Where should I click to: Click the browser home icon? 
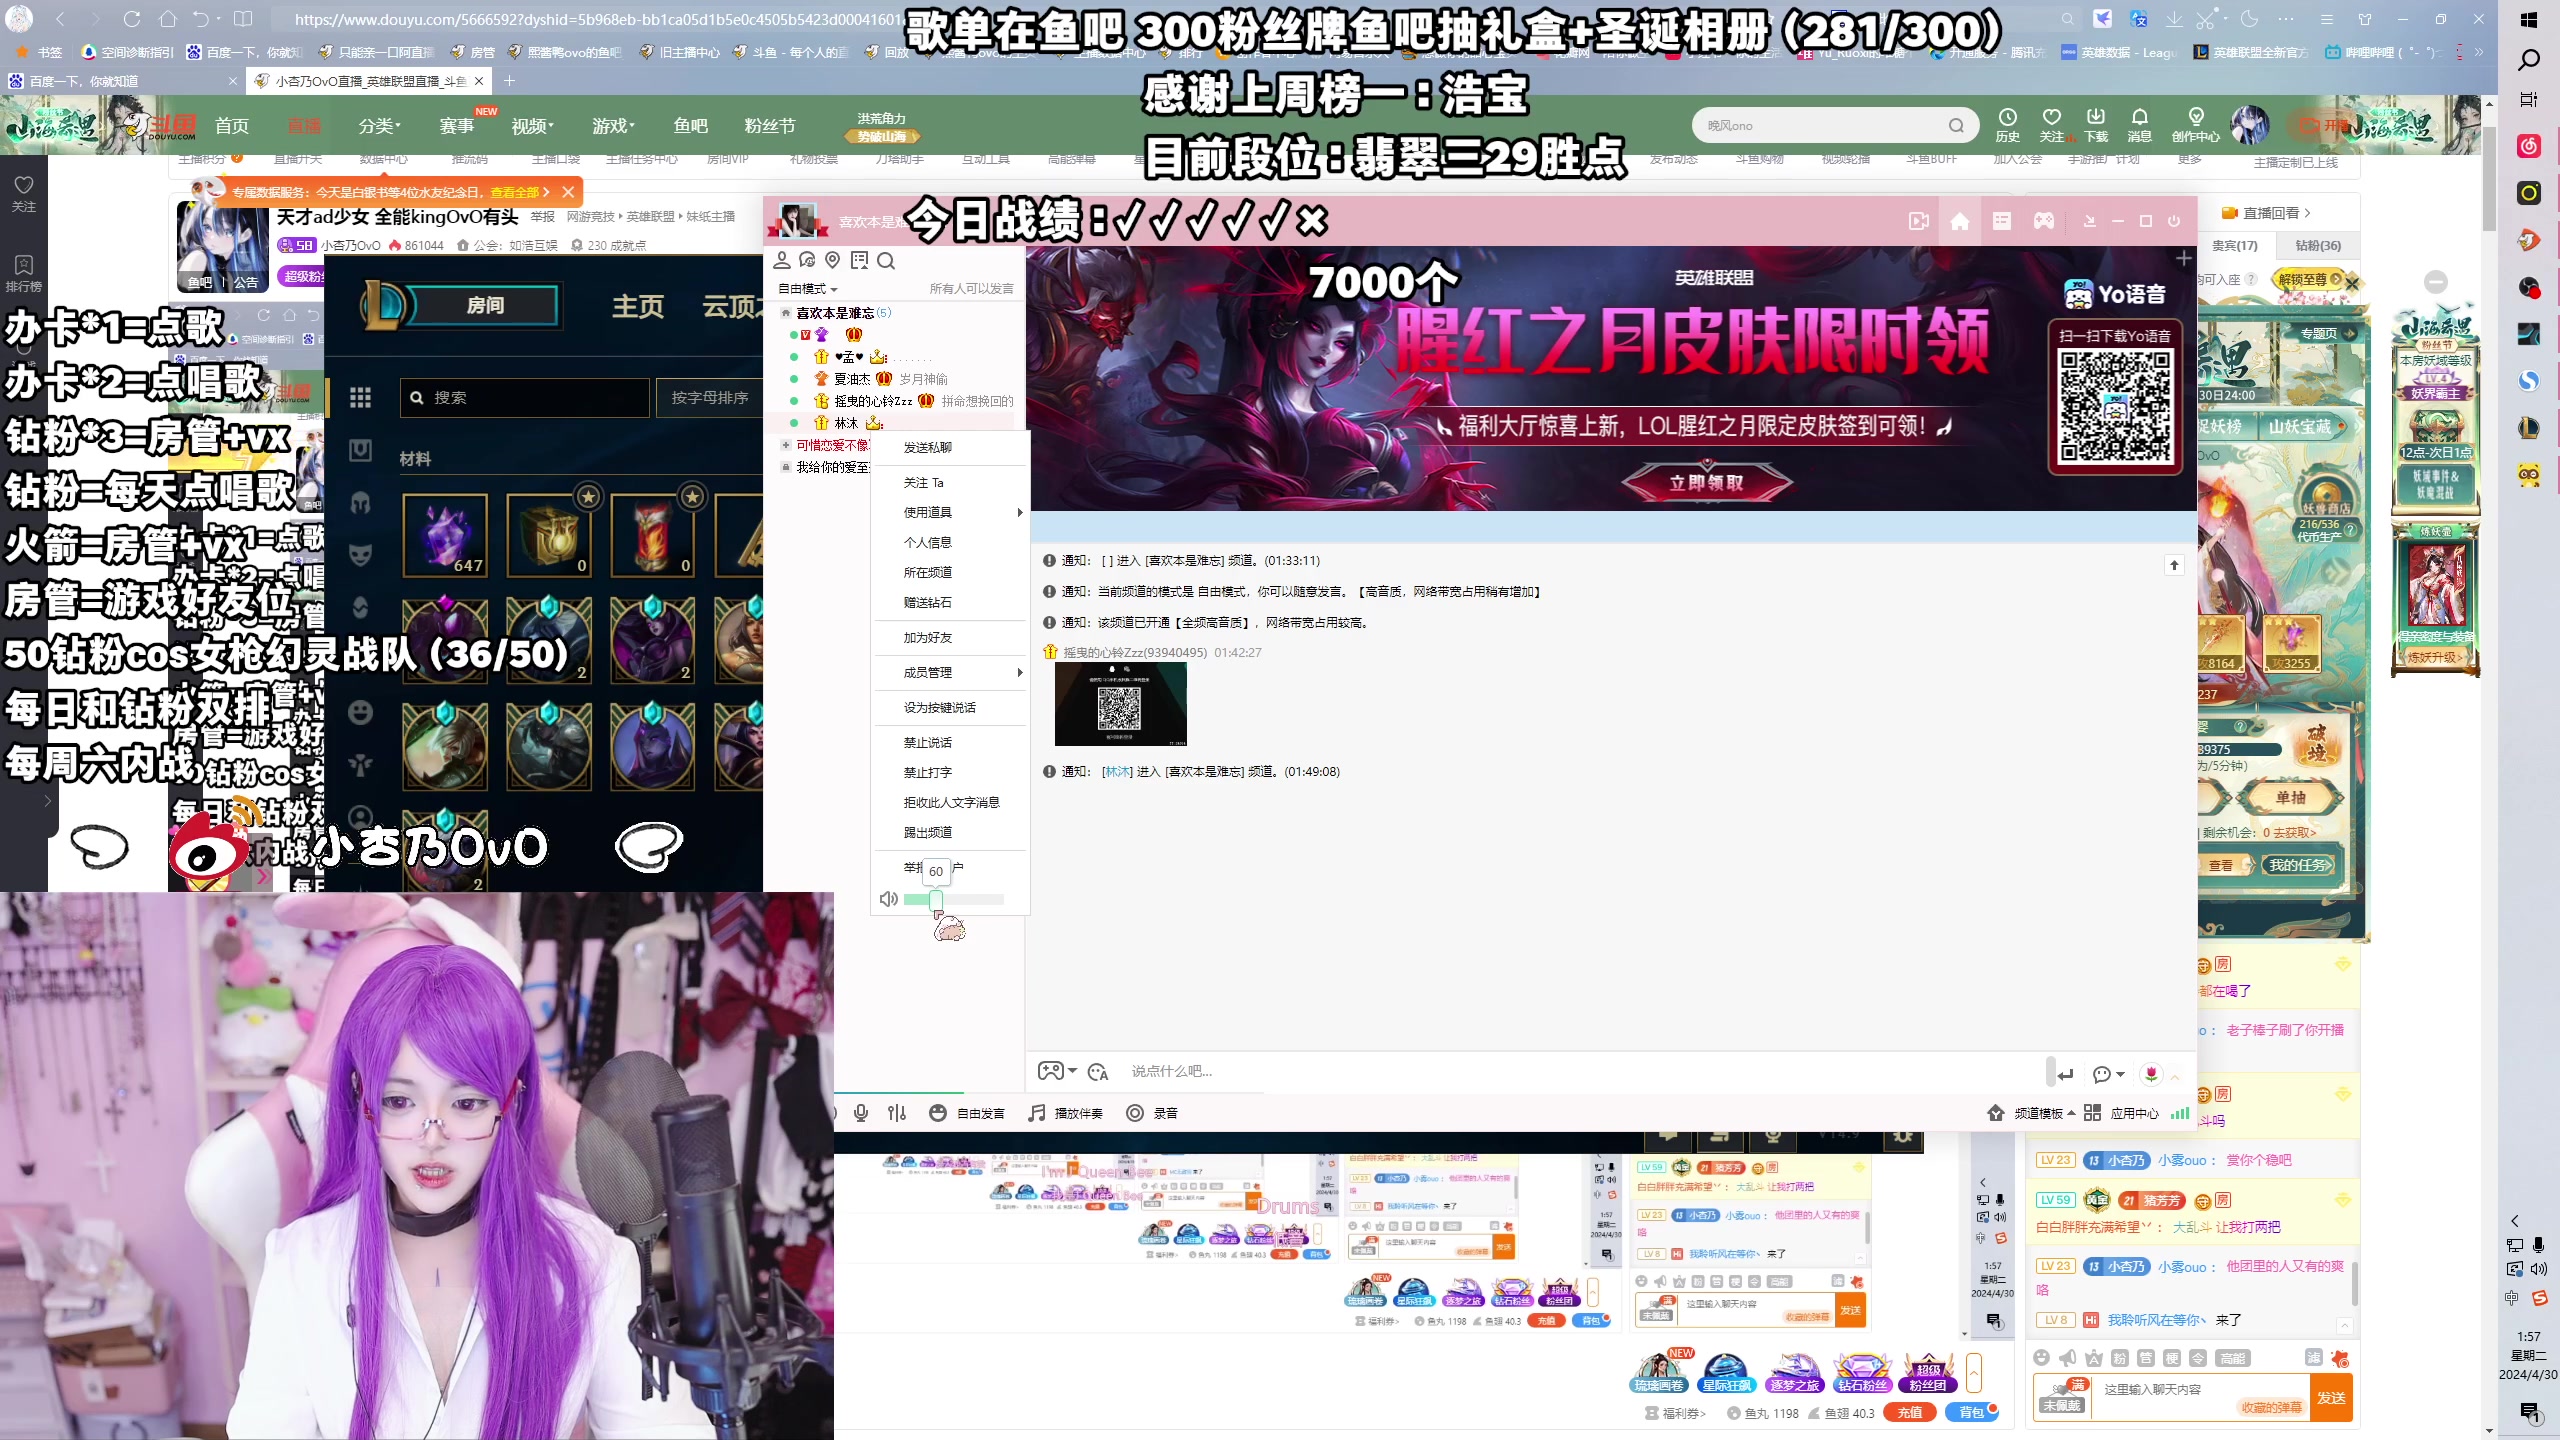[167, 19]
